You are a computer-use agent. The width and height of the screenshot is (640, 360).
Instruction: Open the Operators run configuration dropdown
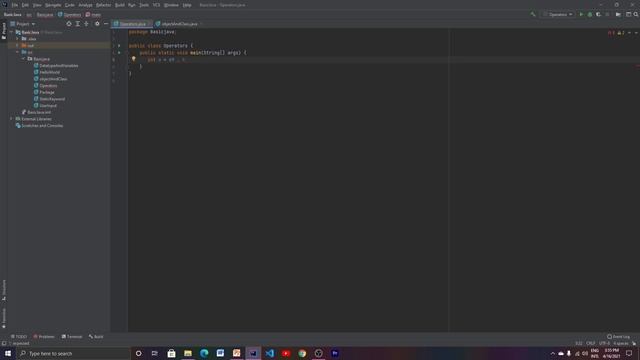pos(558,14)
